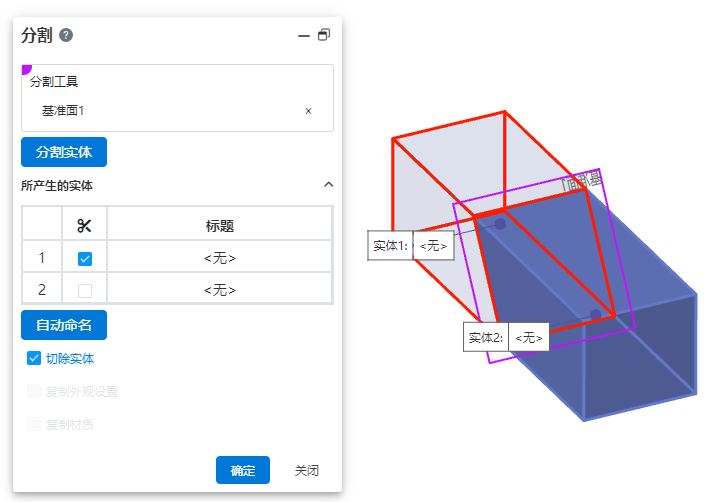Click the purple corner marker of 分割工具
718x502 pixels.
click(26, 69)
